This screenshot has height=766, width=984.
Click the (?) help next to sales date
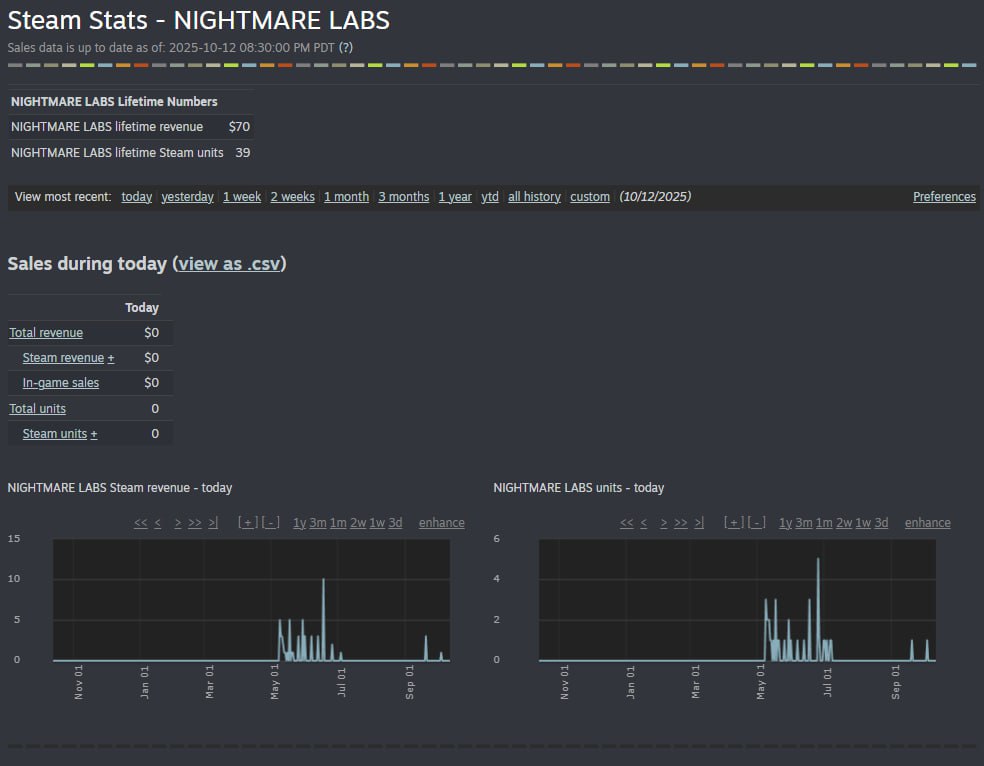[346, 47]
